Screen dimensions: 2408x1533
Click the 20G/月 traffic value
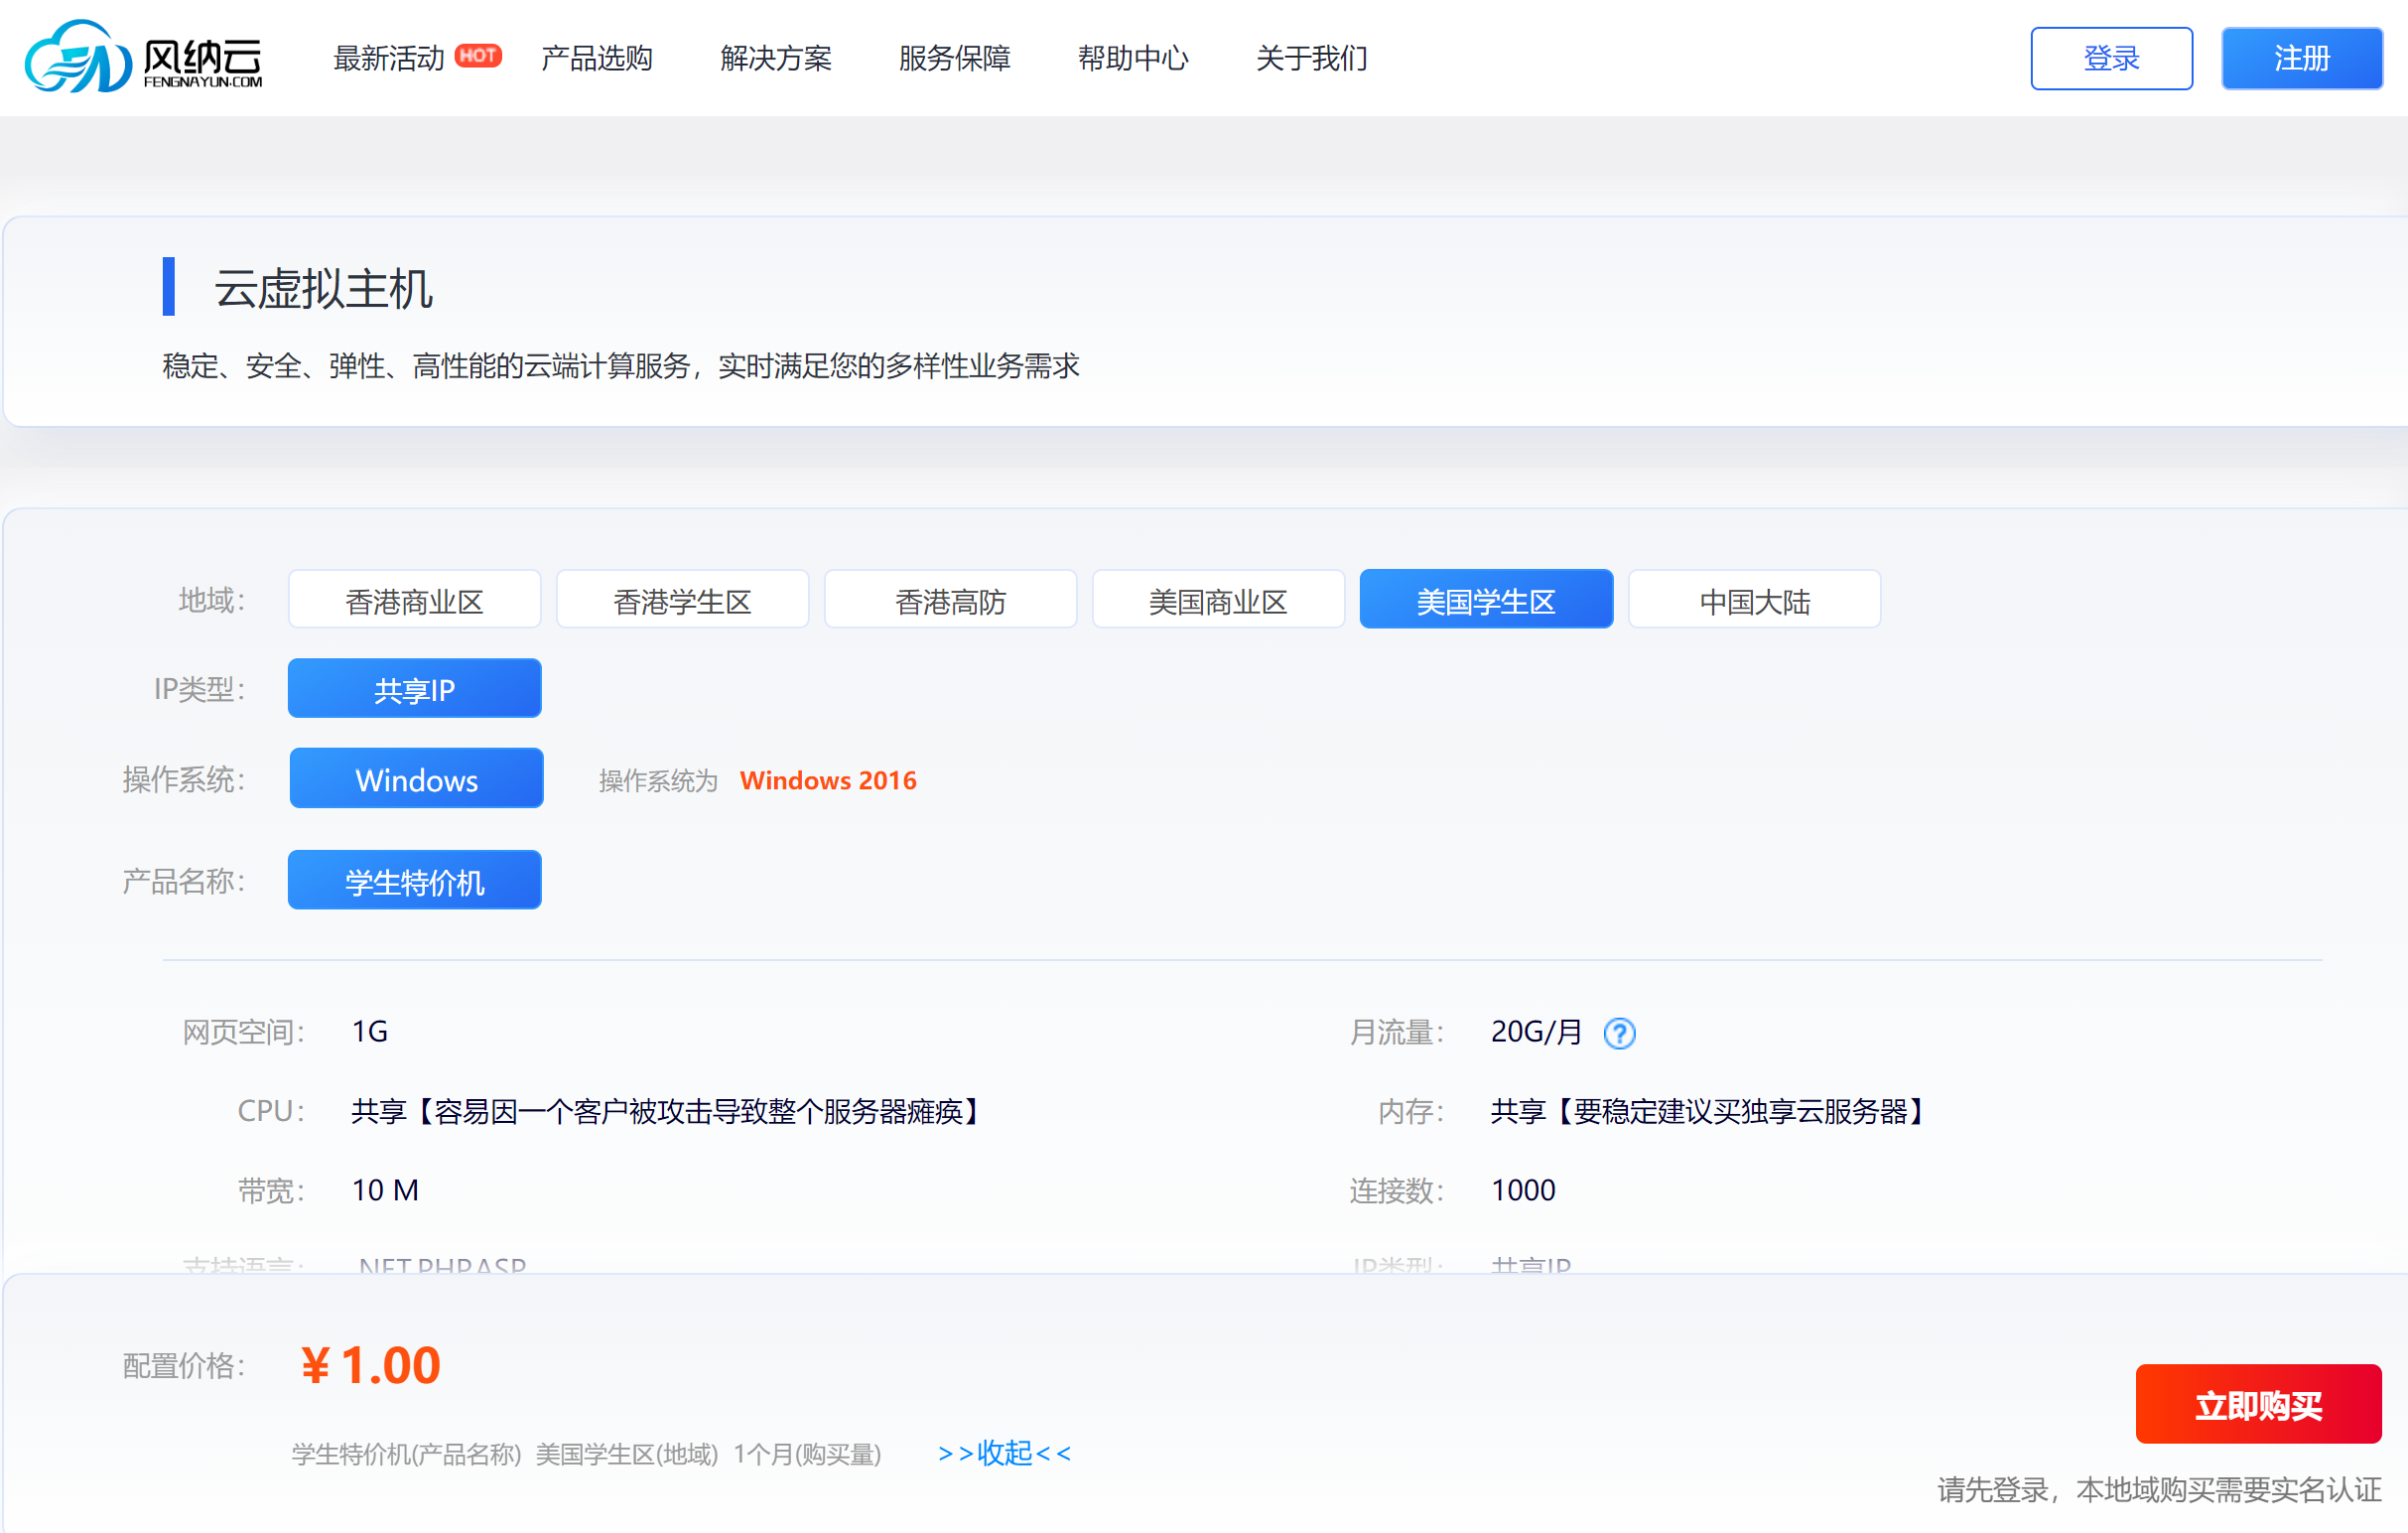coord(1537,1032)
